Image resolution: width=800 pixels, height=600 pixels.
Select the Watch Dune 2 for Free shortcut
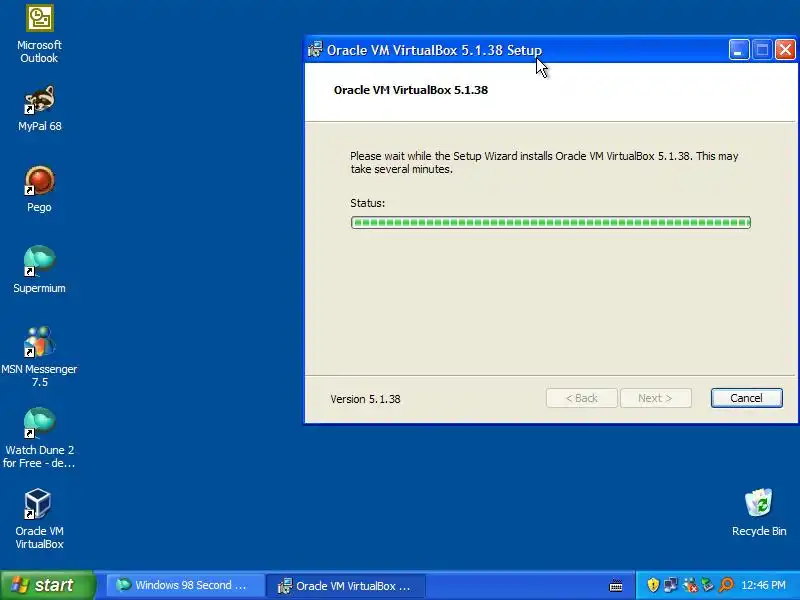tap(39, 423)
